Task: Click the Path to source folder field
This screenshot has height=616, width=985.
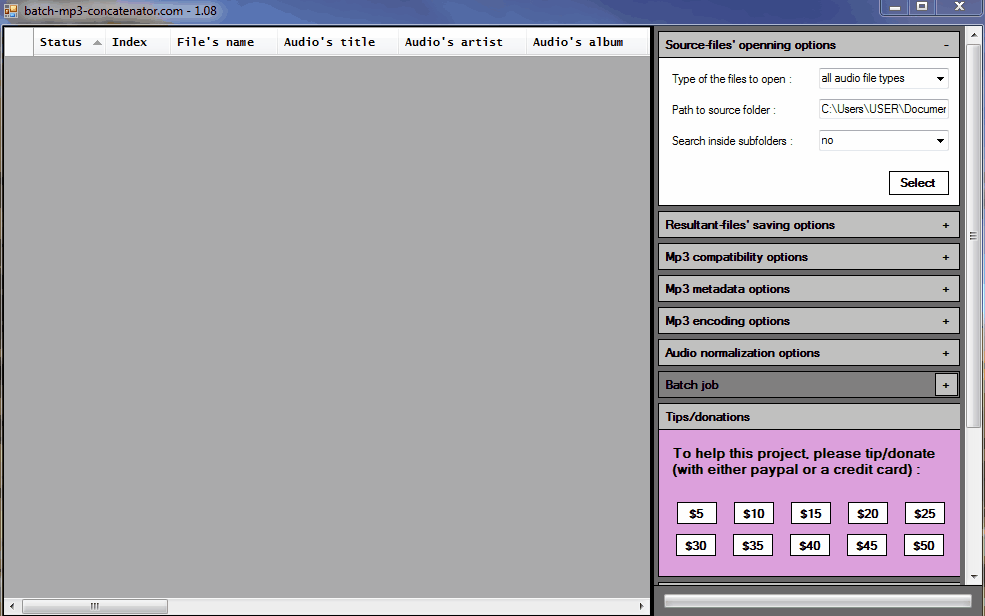Action: pyautogui.click(x=883, y=109)
